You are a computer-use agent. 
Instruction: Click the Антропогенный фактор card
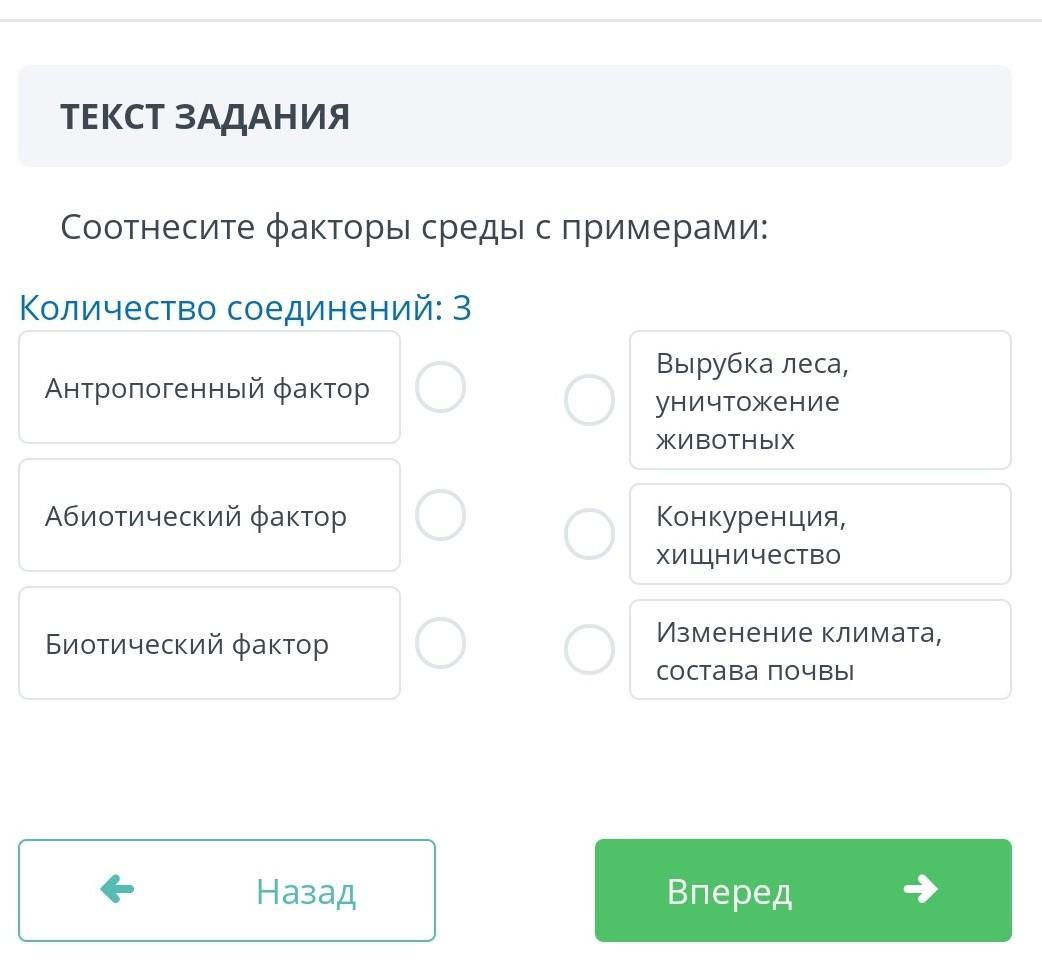(209, 388)
